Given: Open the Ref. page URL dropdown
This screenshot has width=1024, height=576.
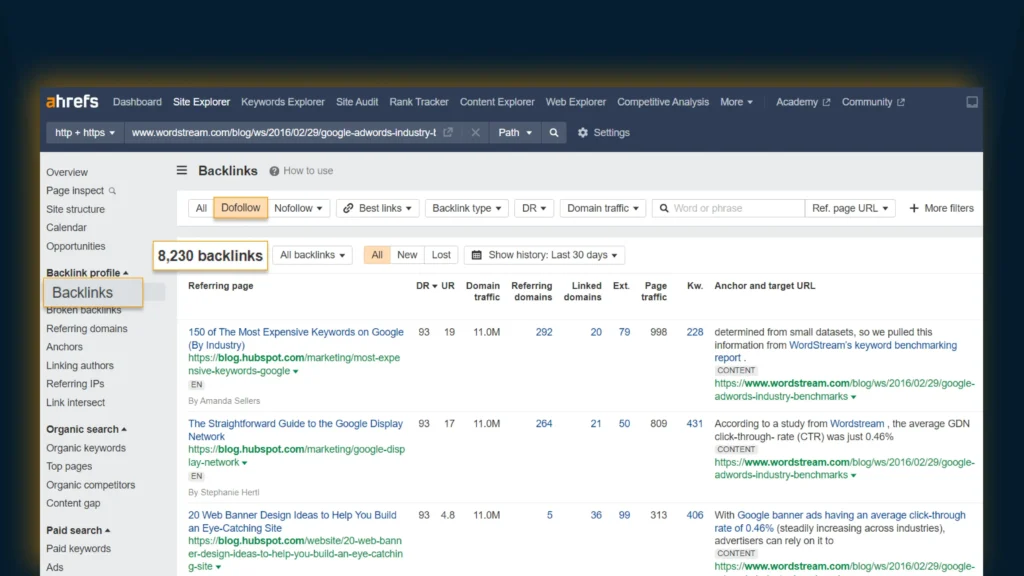Looking at the screenshot, I should click(850, 208).
